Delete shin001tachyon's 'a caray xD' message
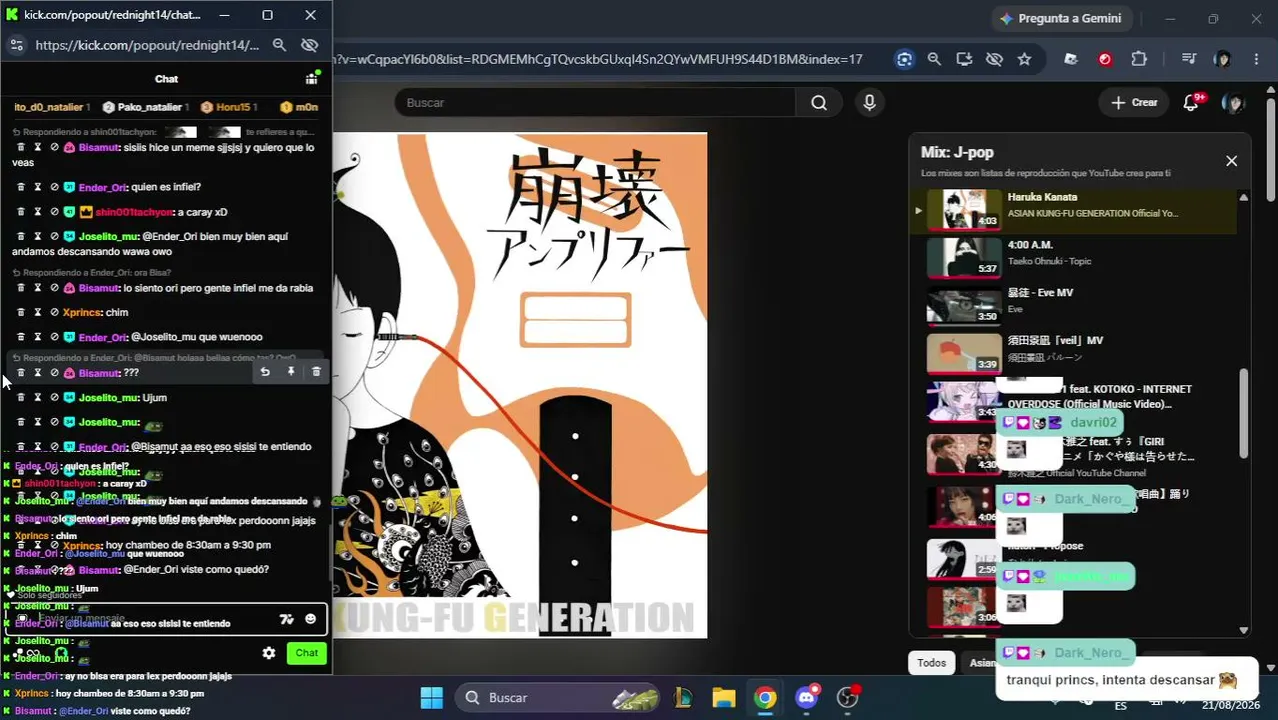 coord(21,212)
